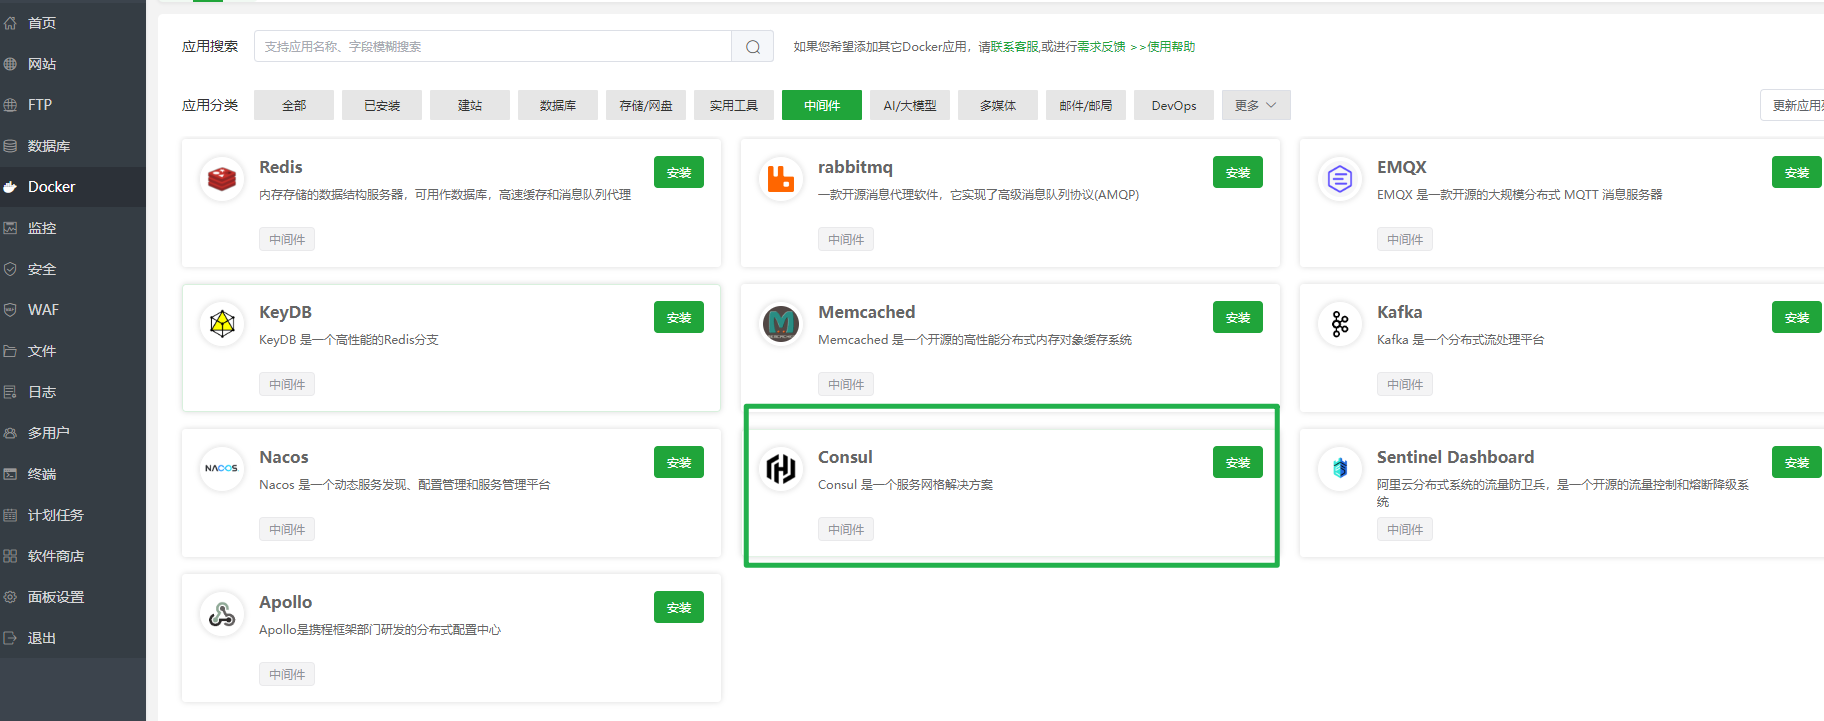Install the Memcached app
Viewport: 1824px width, 721px height.
(x=1238, y=317)
